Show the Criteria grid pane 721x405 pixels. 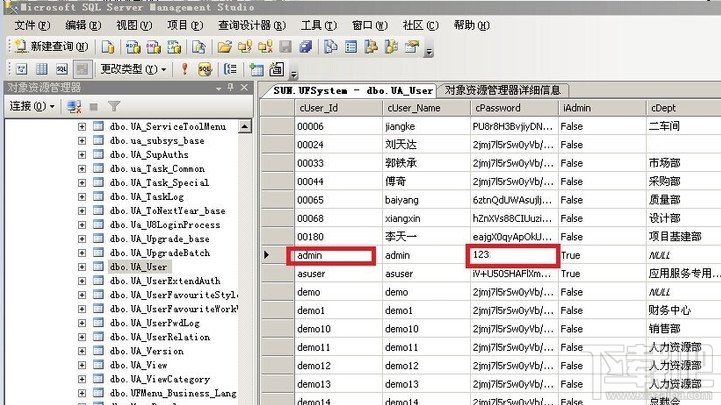pos(41,69)
